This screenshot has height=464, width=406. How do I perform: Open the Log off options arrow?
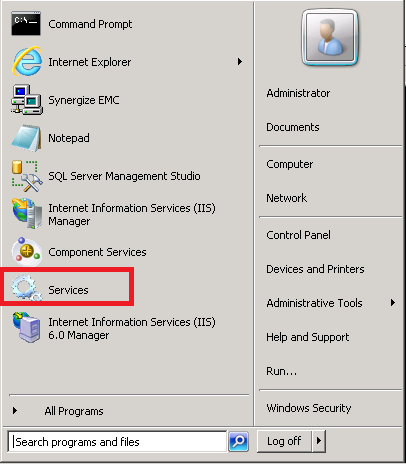319,441
